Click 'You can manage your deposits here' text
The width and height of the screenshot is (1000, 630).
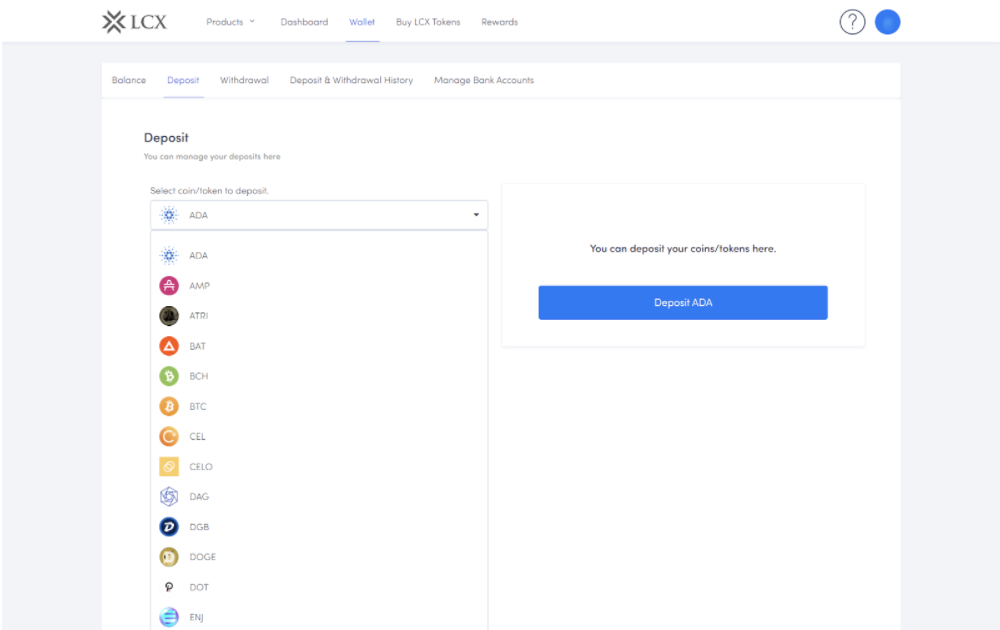pyautogui.click(x=212, y=157)
